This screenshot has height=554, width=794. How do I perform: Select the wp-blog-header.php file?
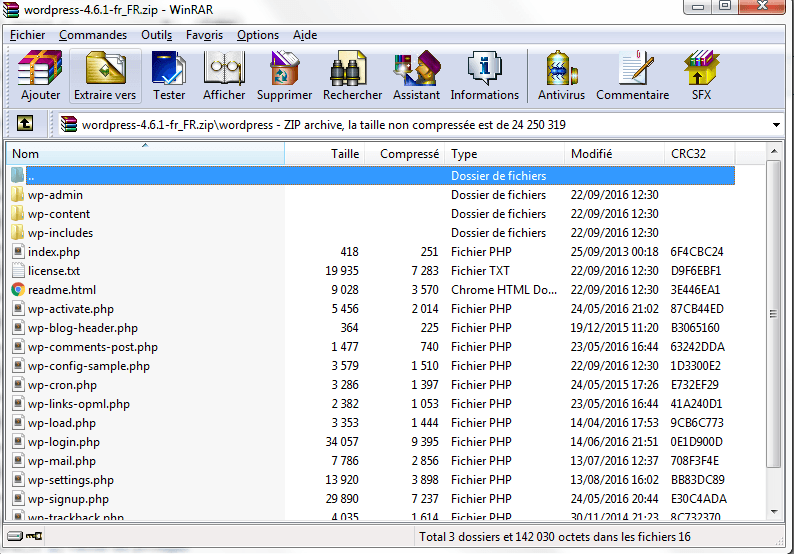click(x=83, y=328)
